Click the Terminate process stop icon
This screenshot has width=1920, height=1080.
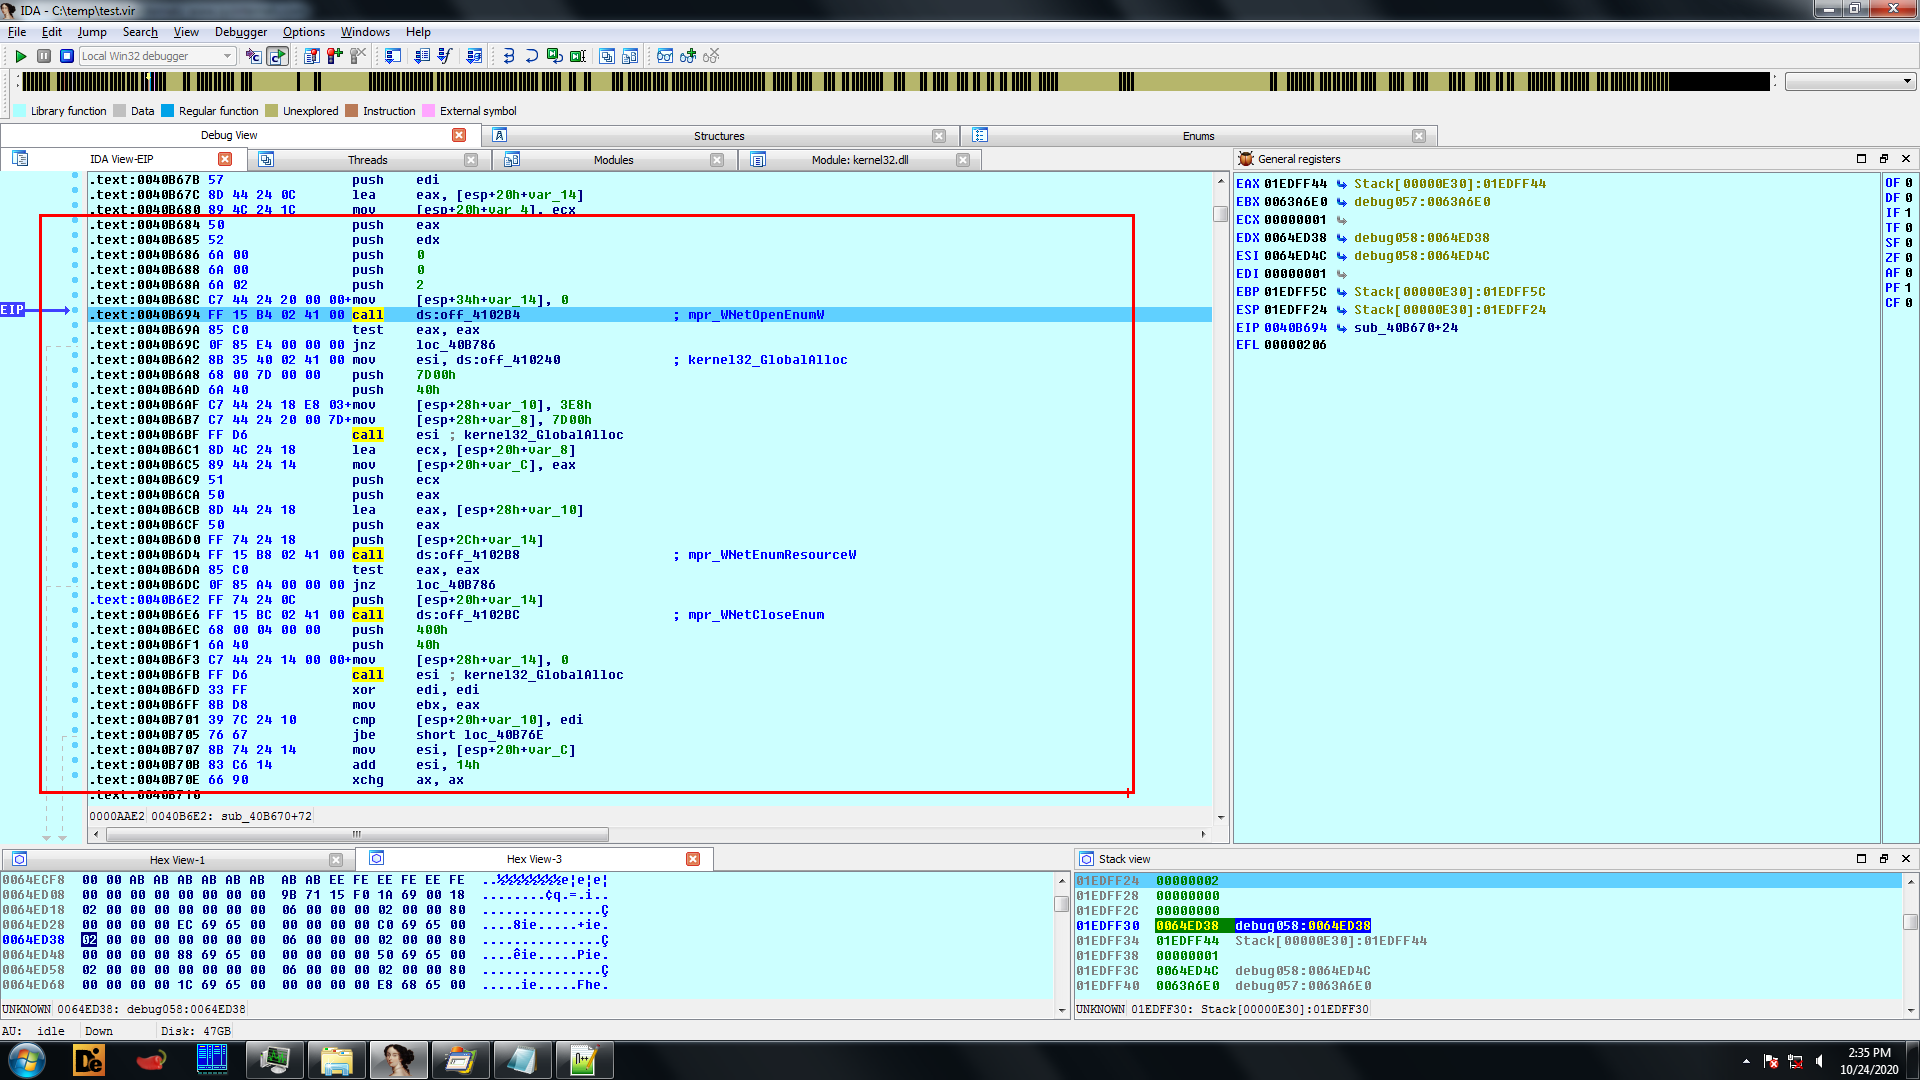coord(67,56)
